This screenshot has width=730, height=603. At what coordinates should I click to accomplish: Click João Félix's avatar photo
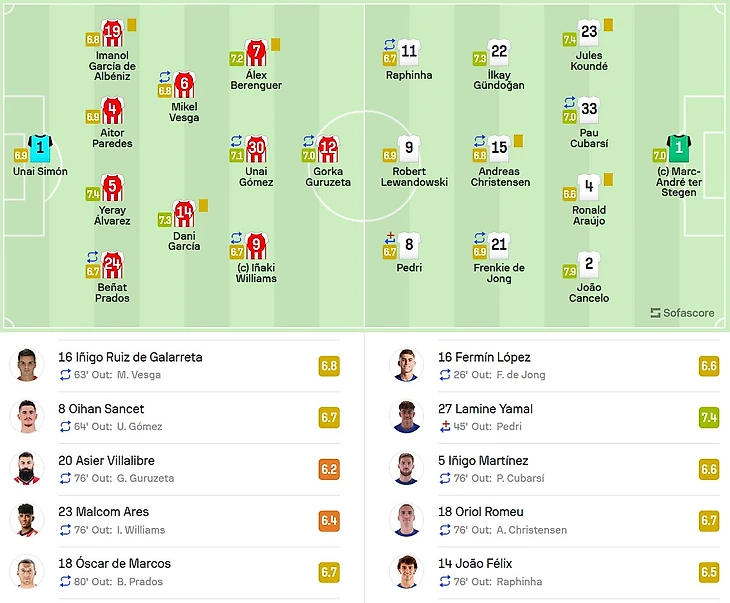[x=406, y=571]
